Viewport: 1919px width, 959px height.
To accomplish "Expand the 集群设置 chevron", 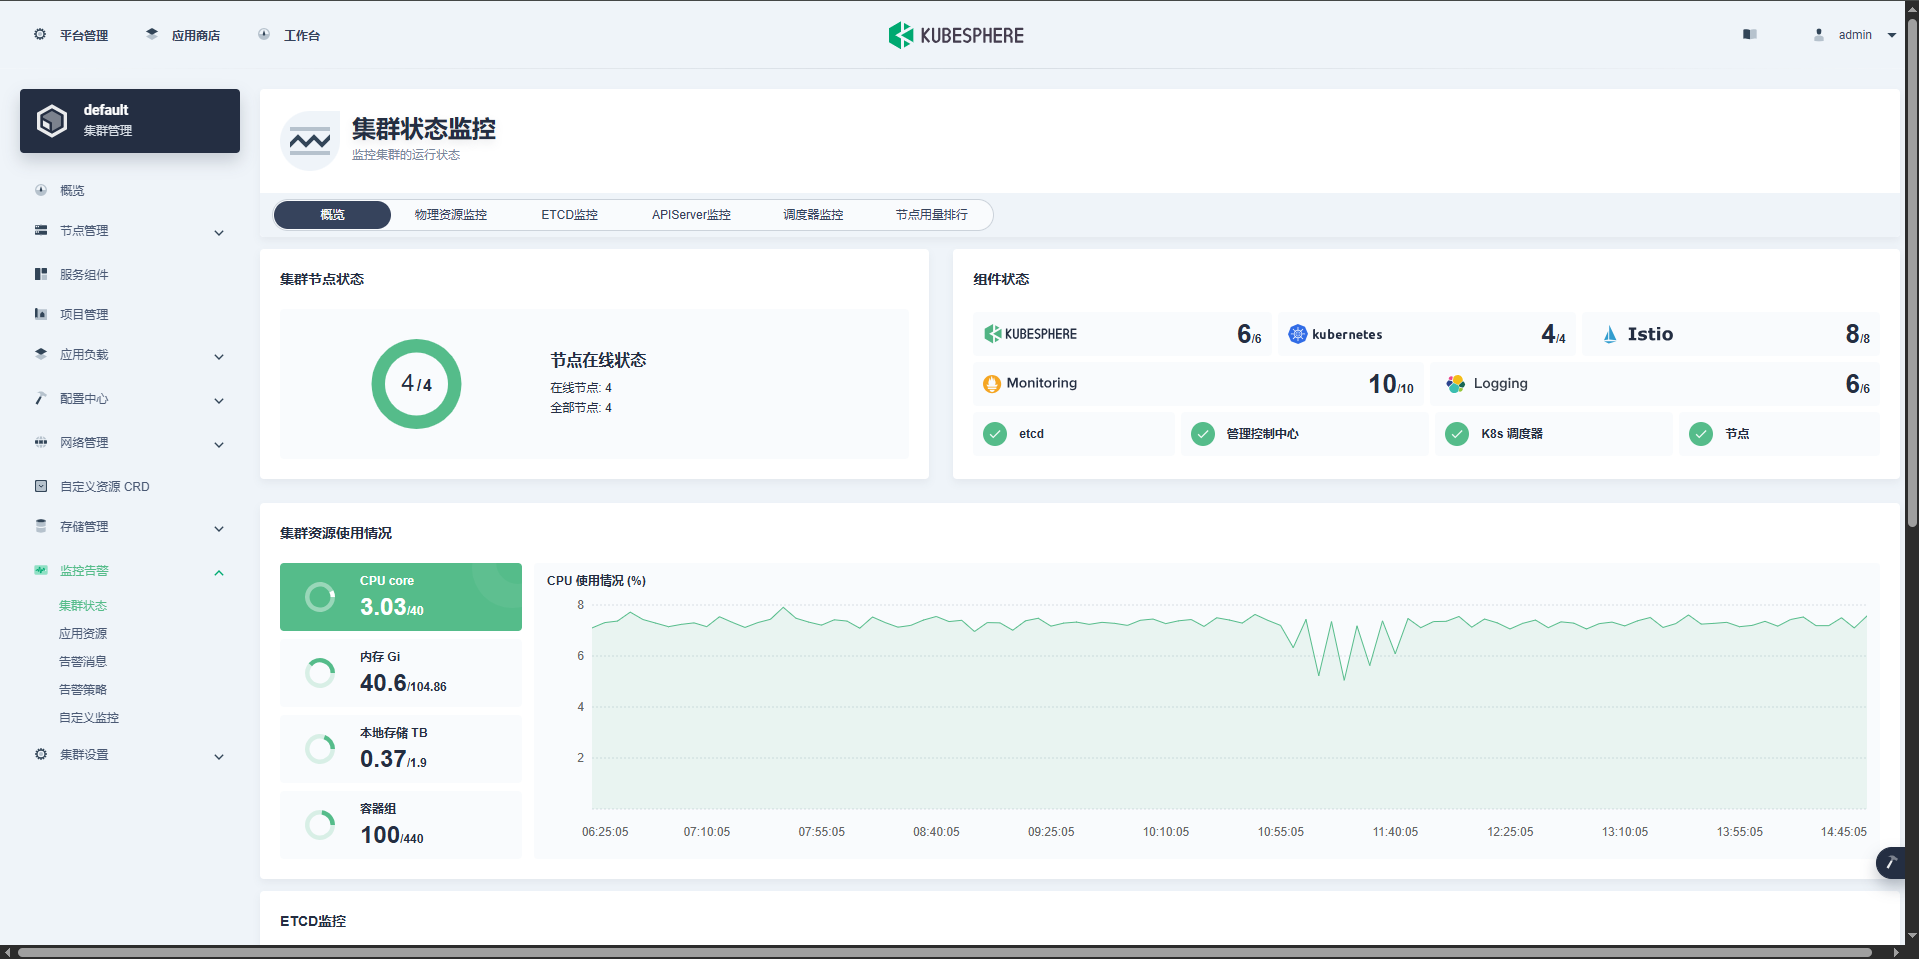I will coord(219,757).
